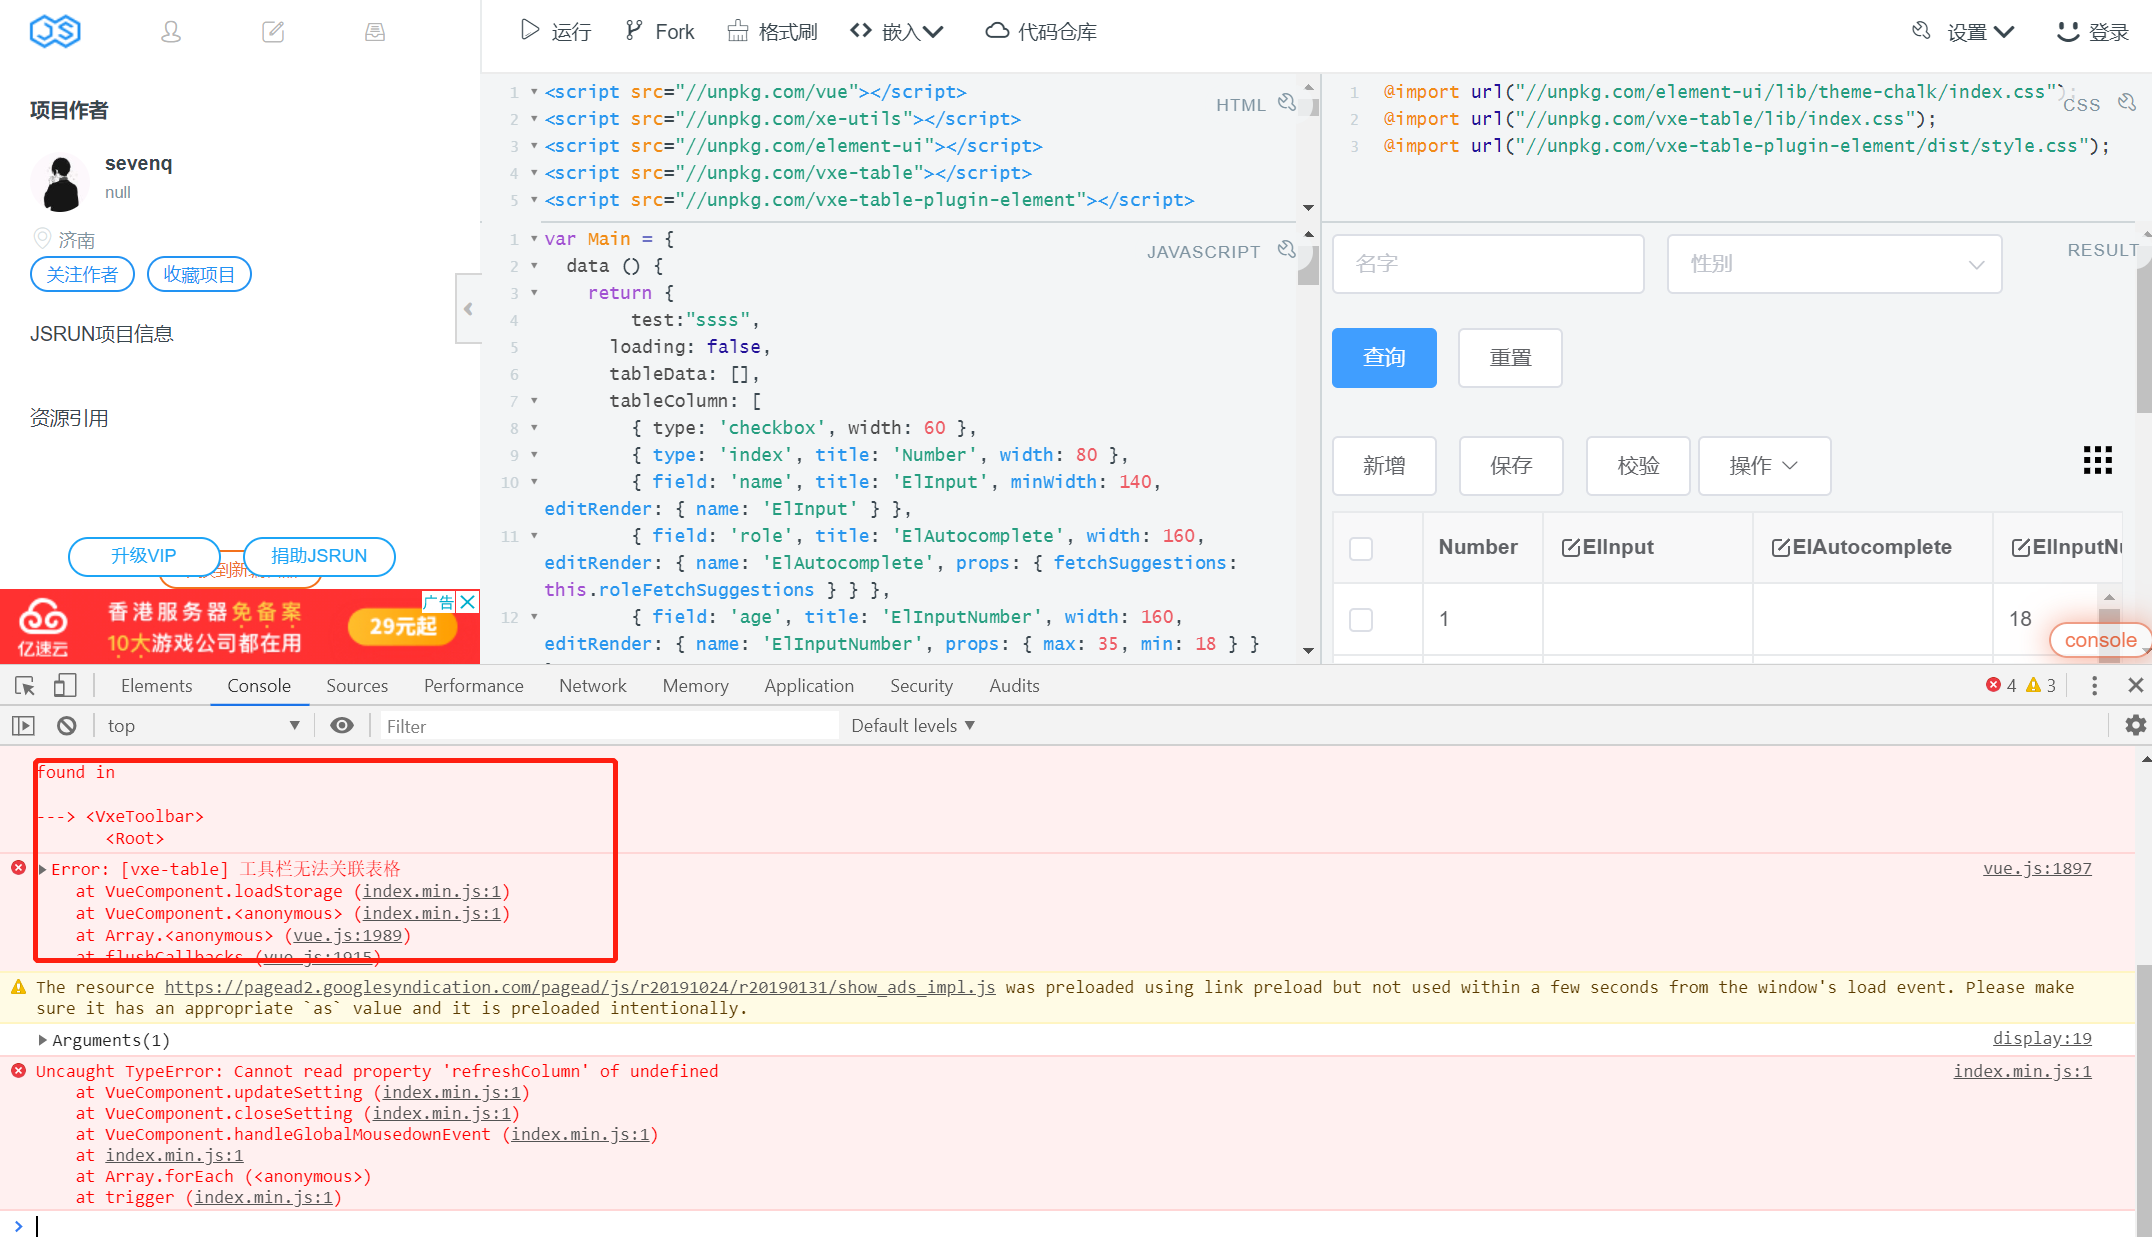Image resolution: width=2152 pixels, height=1237 pixels.
Task: Open the Default levels dropdown
Action: coord(912,726)
